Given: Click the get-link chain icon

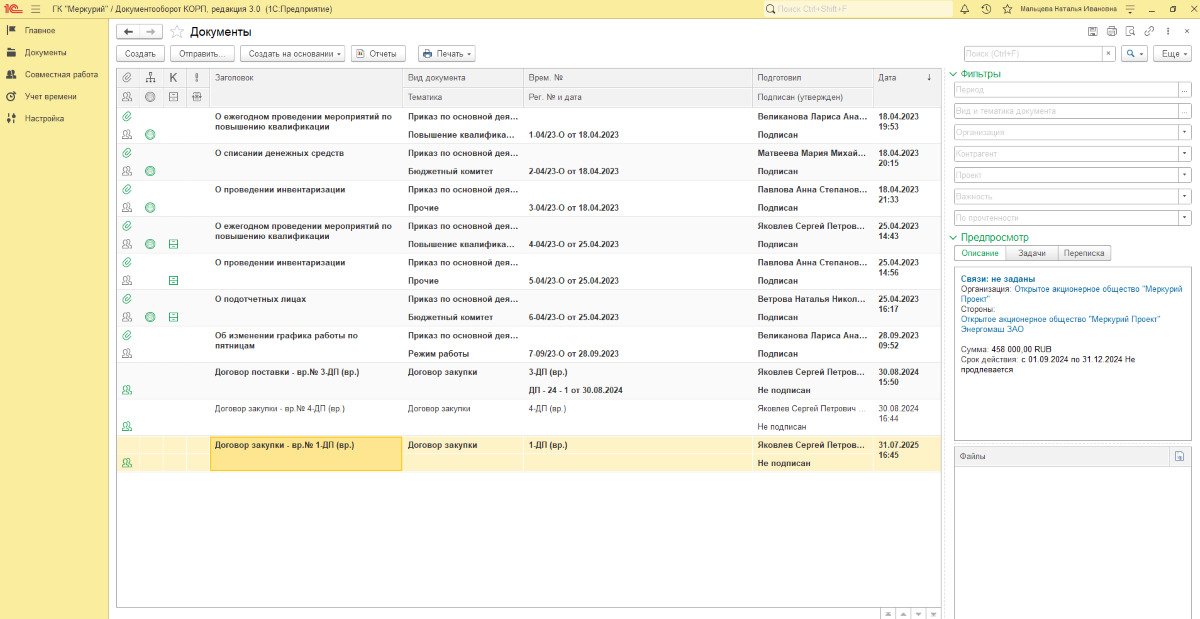Looking at the screenshot, I should pyautogui.click(x=1149, y=32).
